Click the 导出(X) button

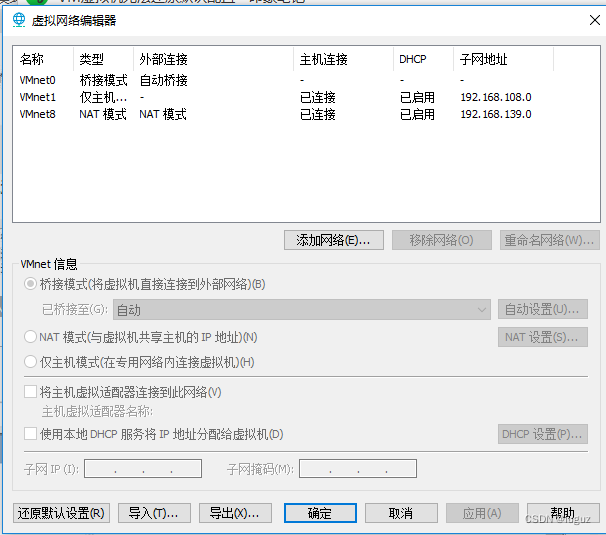click(235, 513)
